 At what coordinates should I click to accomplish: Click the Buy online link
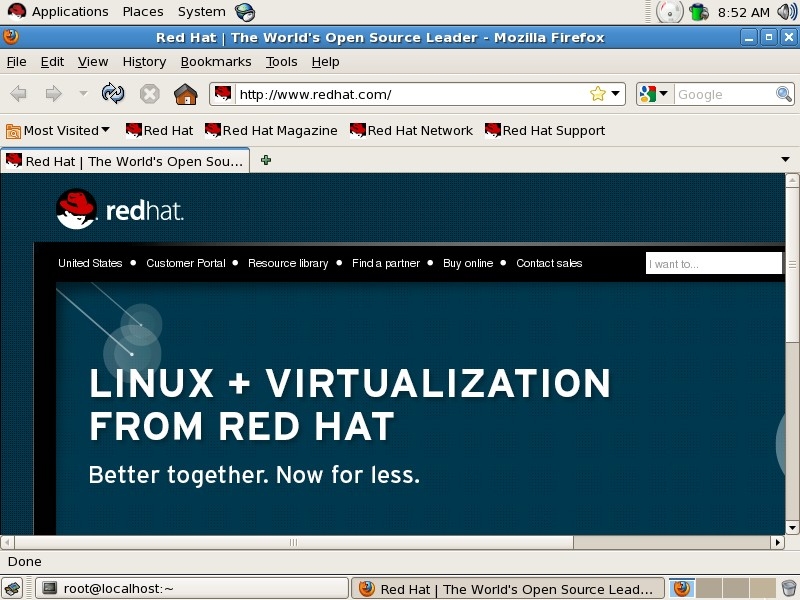pyautogui.click(x=468, y=263)
